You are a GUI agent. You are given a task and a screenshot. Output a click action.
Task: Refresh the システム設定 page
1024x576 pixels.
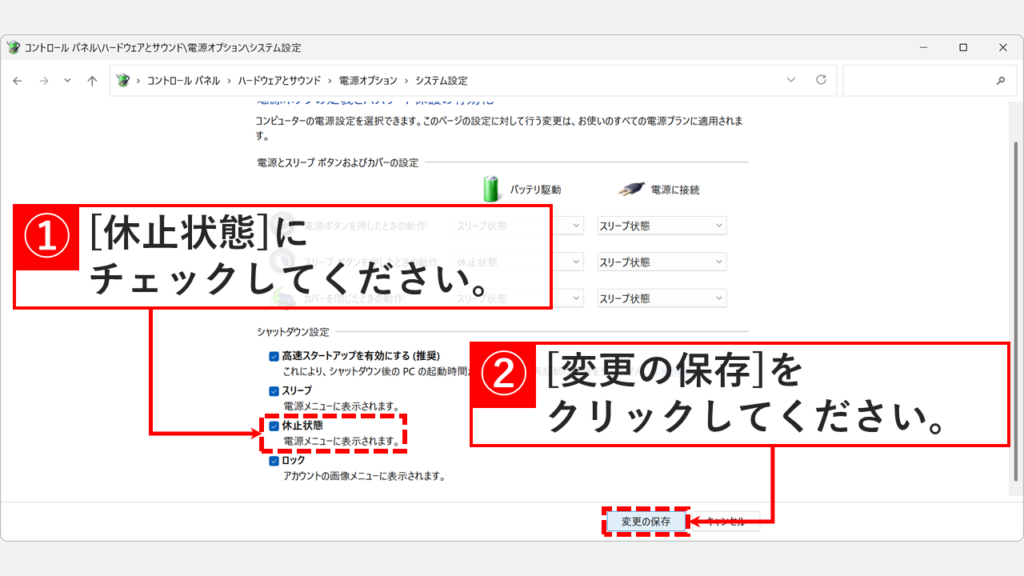tap(819, 80)
